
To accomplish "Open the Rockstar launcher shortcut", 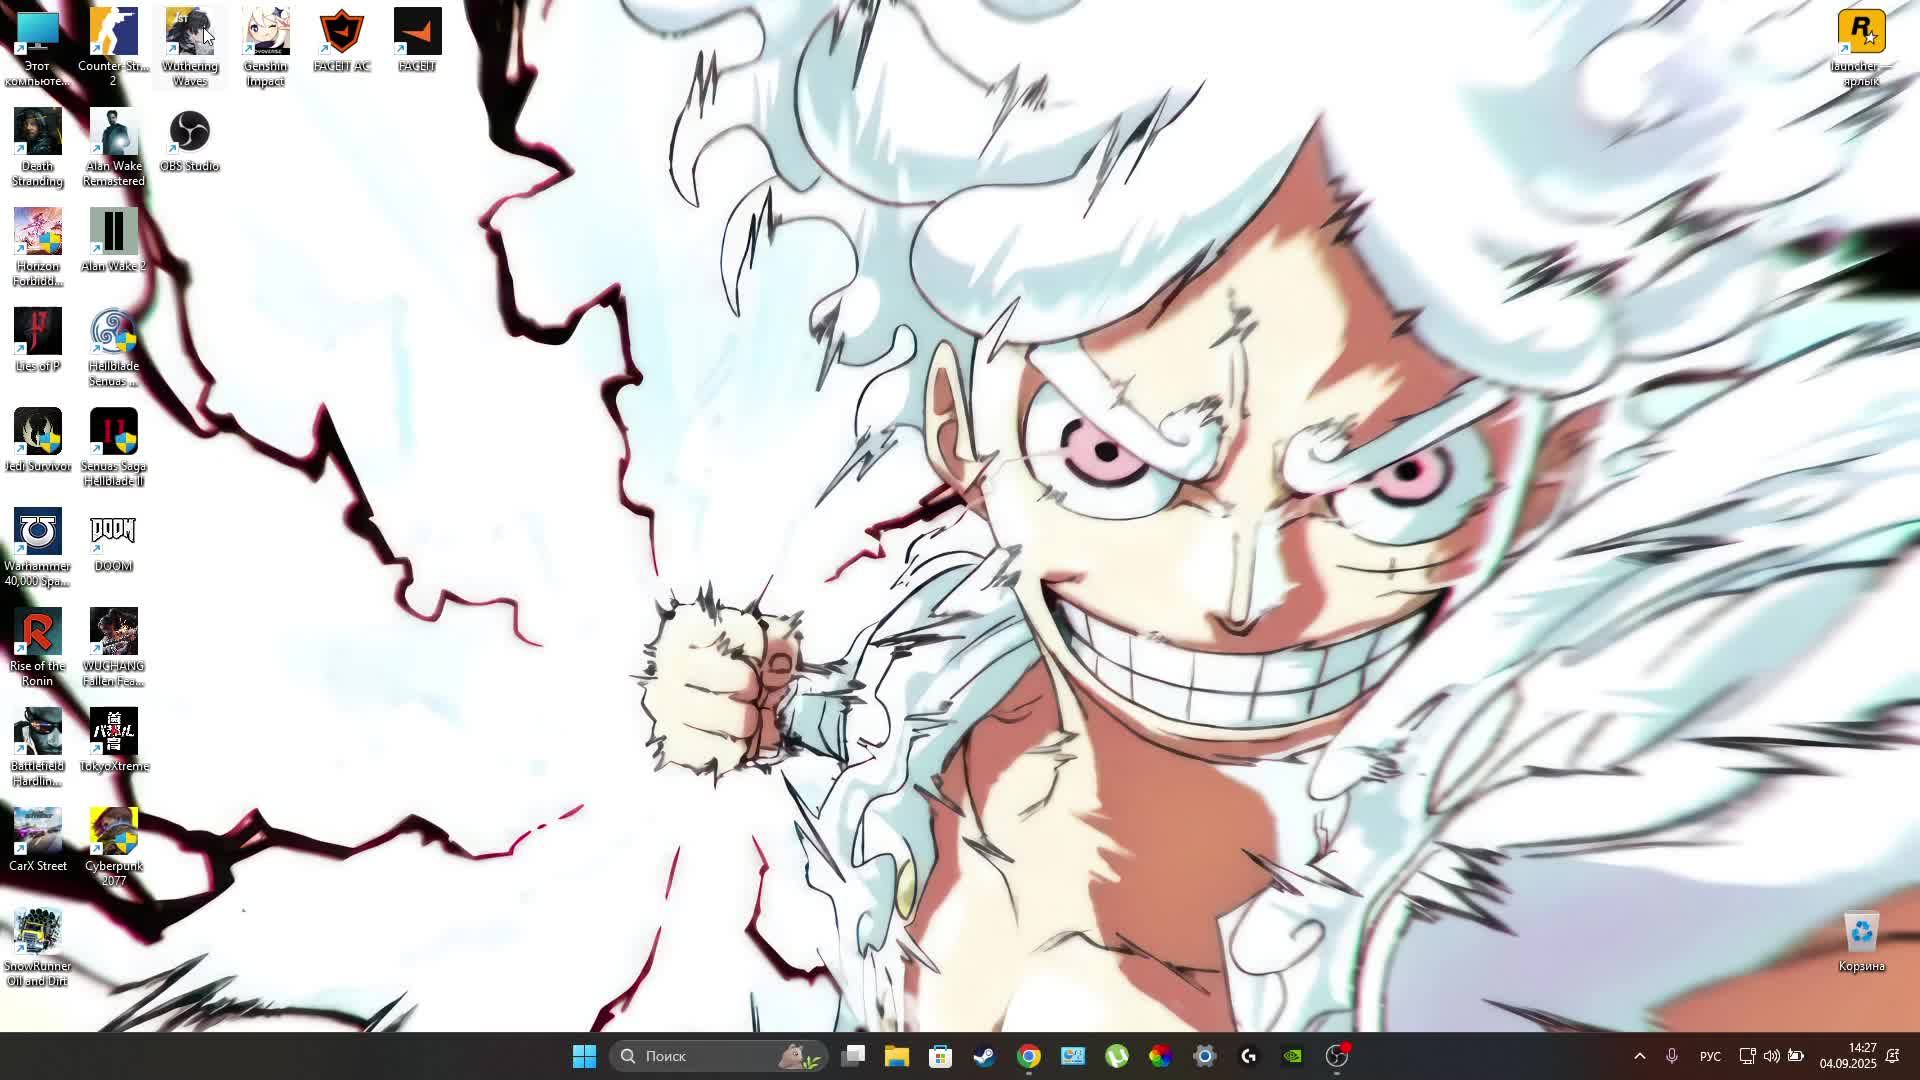I will [x=1860, y=33].
